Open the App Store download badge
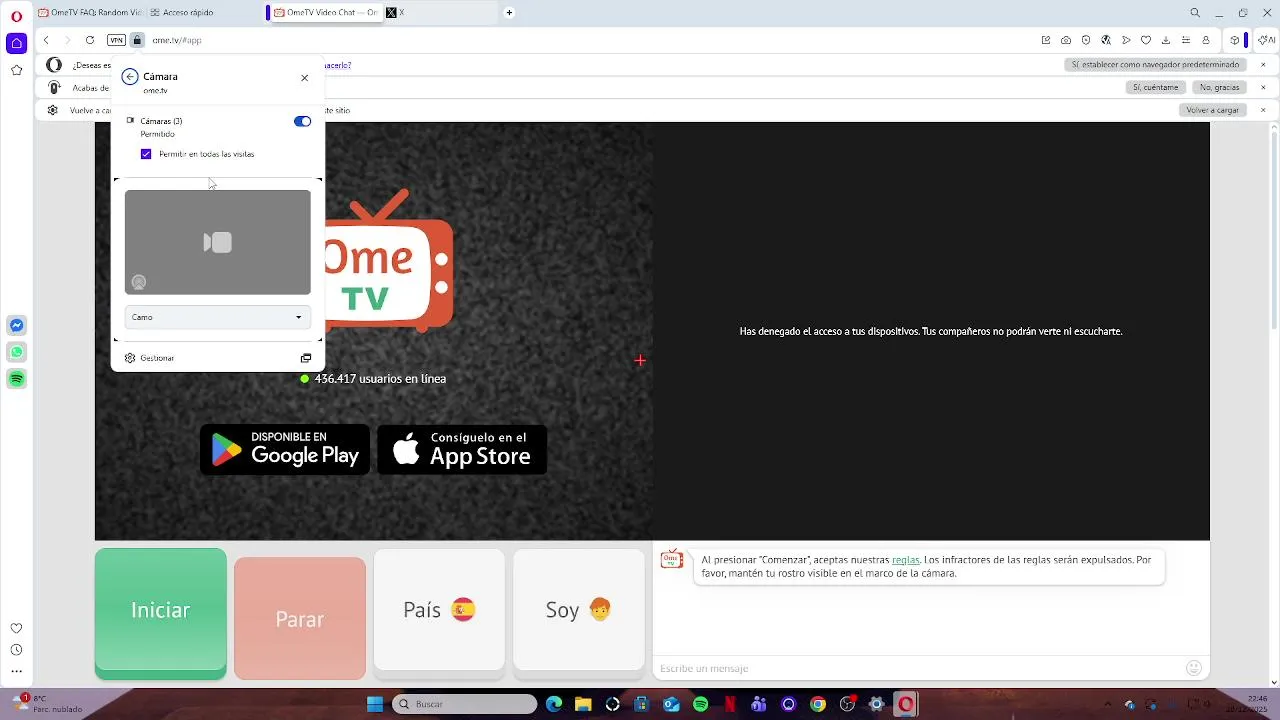Viewport: 1280px width, 720px height. click(462, 450)
